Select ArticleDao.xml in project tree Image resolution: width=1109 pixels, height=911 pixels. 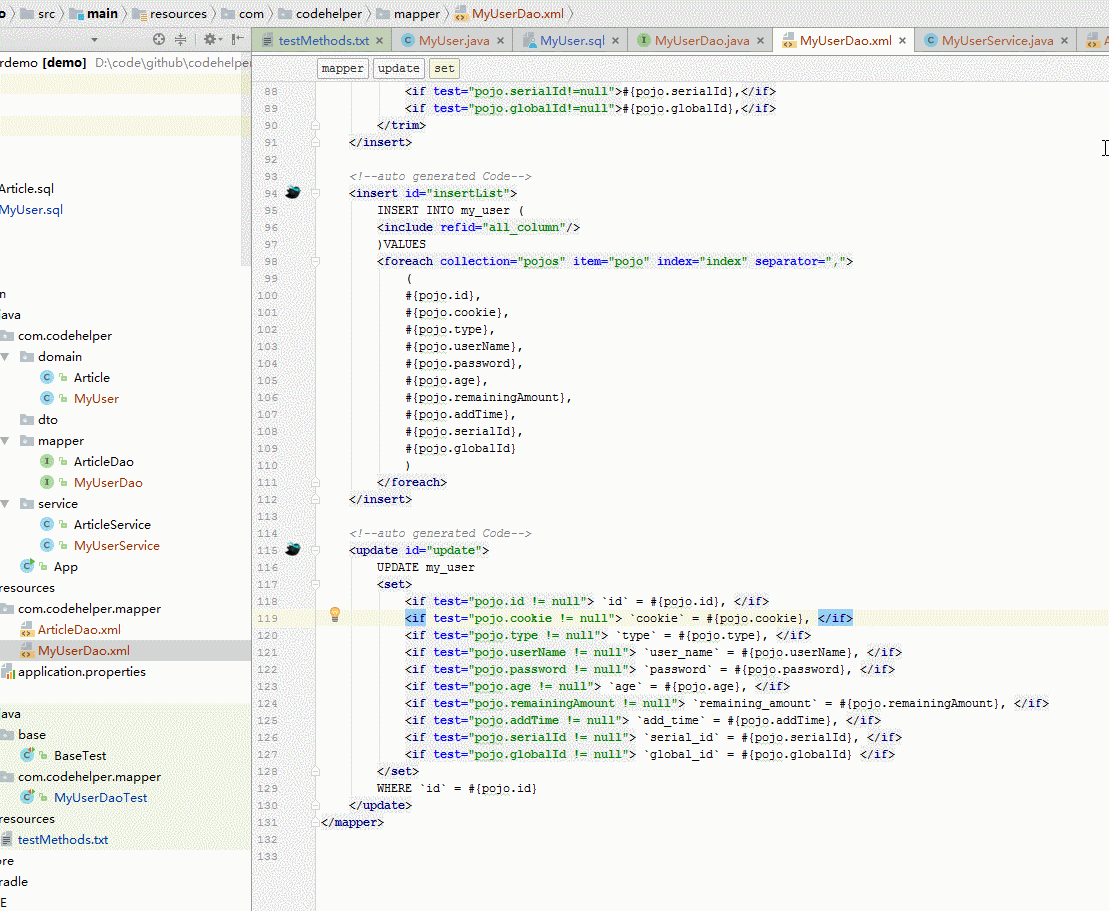click(79, 629)
